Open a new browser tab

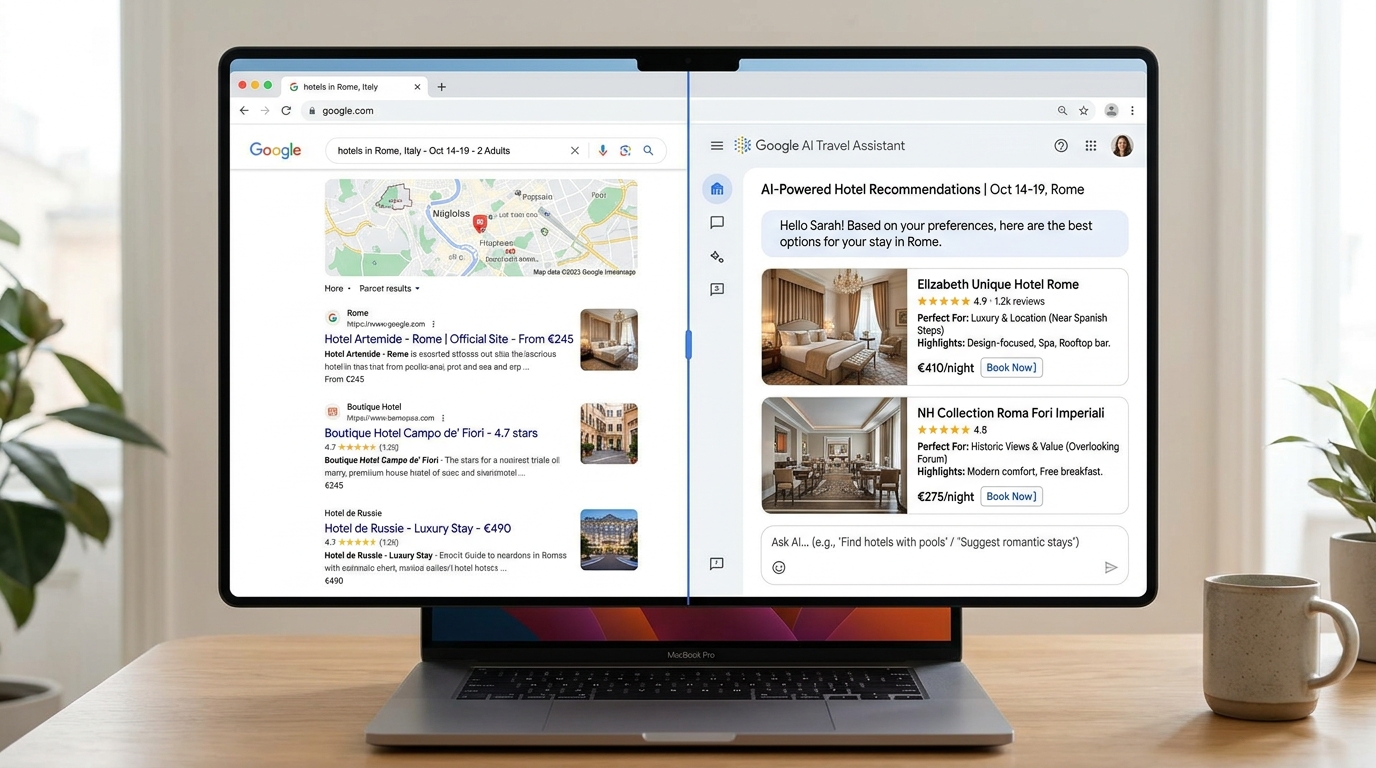point(441,87)
